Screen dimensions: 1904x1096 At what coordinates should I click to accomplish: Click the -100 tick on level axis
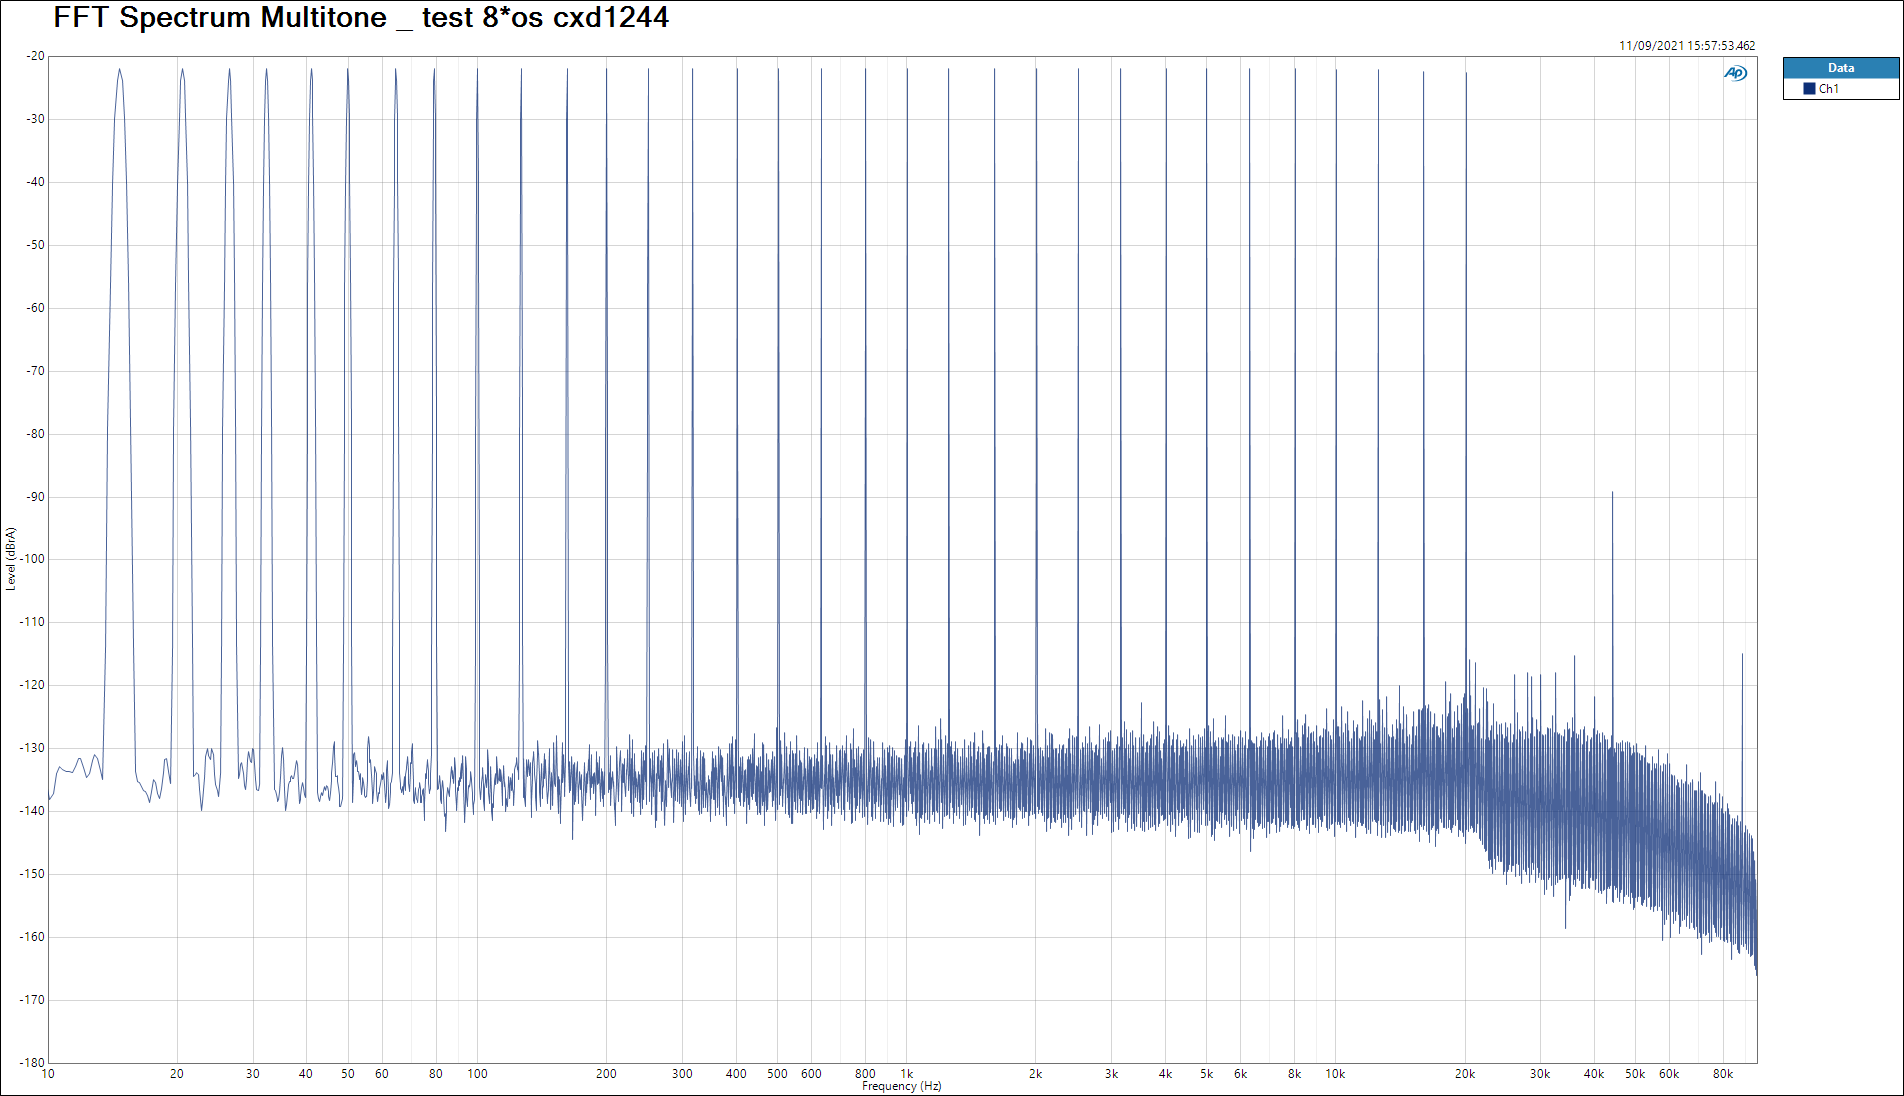[x=34, y=559]
